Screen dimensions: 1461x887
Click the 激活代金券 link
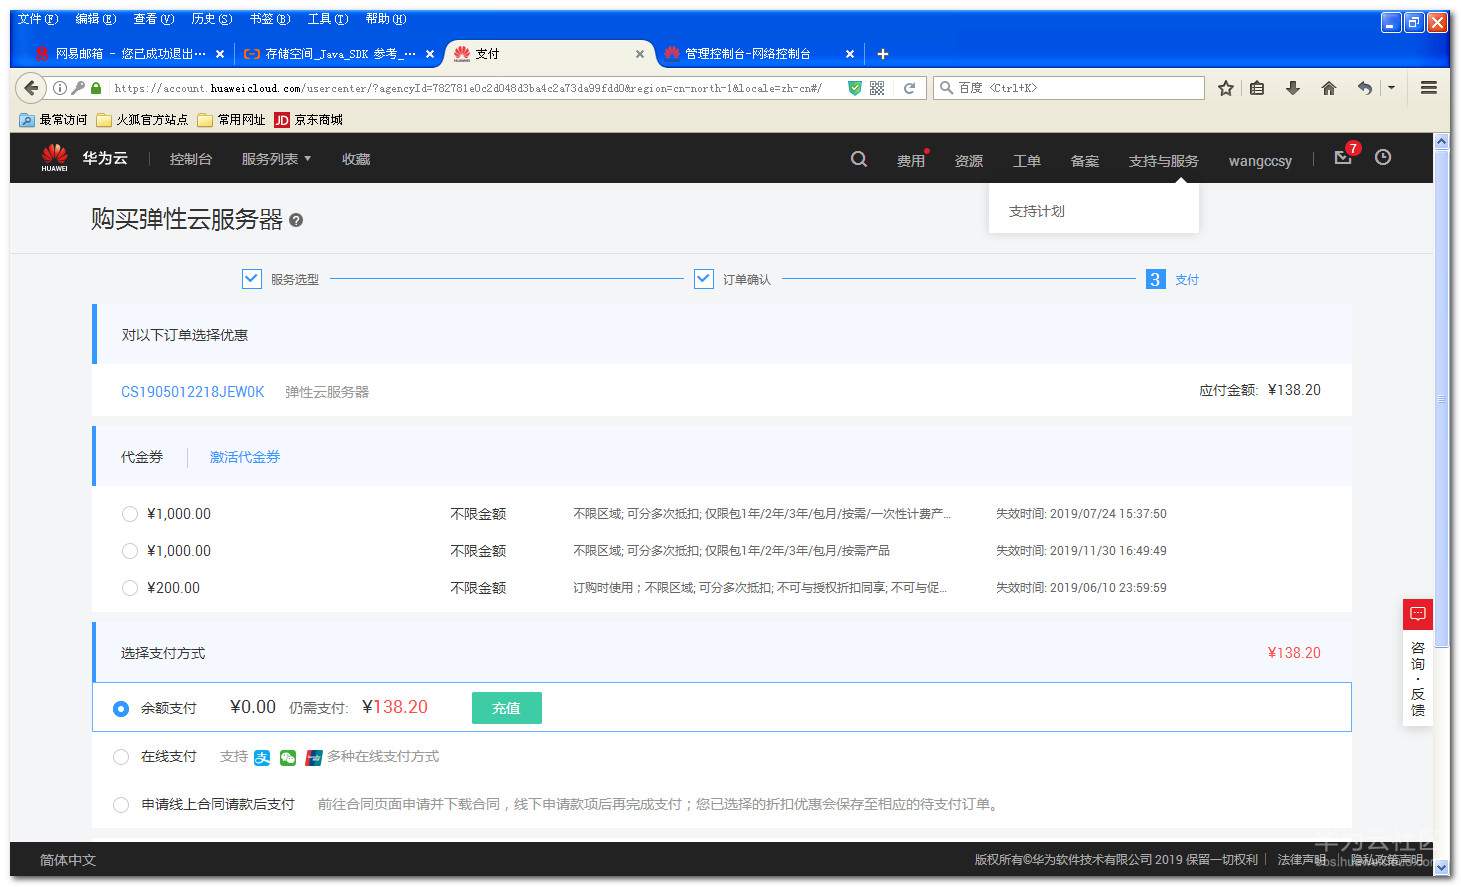pyautogui.click(x=245, y=457)
